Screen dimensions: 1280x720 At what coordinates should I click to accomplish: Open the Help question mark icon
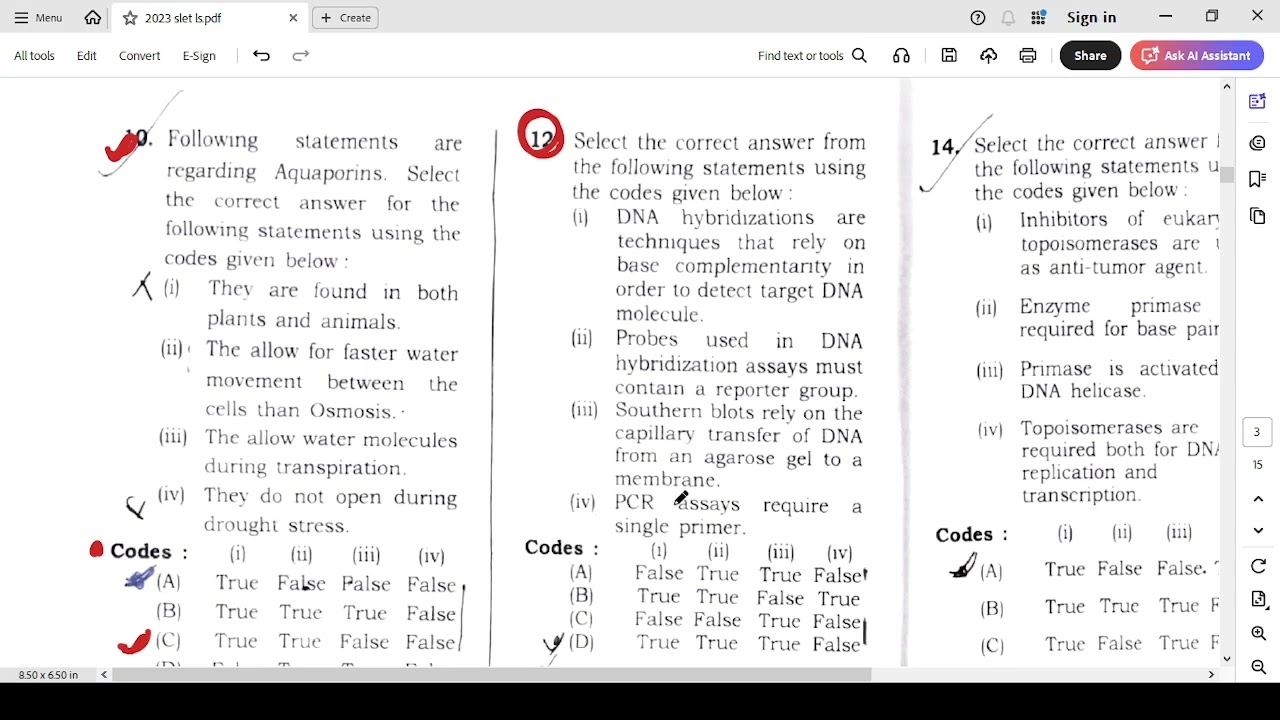978,18
